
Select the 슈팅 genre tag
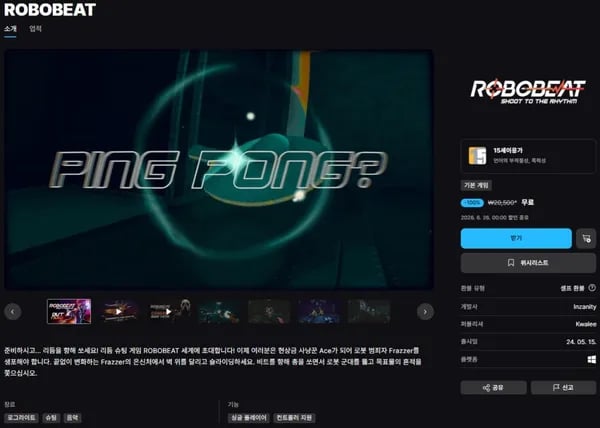tap(51, 418)
